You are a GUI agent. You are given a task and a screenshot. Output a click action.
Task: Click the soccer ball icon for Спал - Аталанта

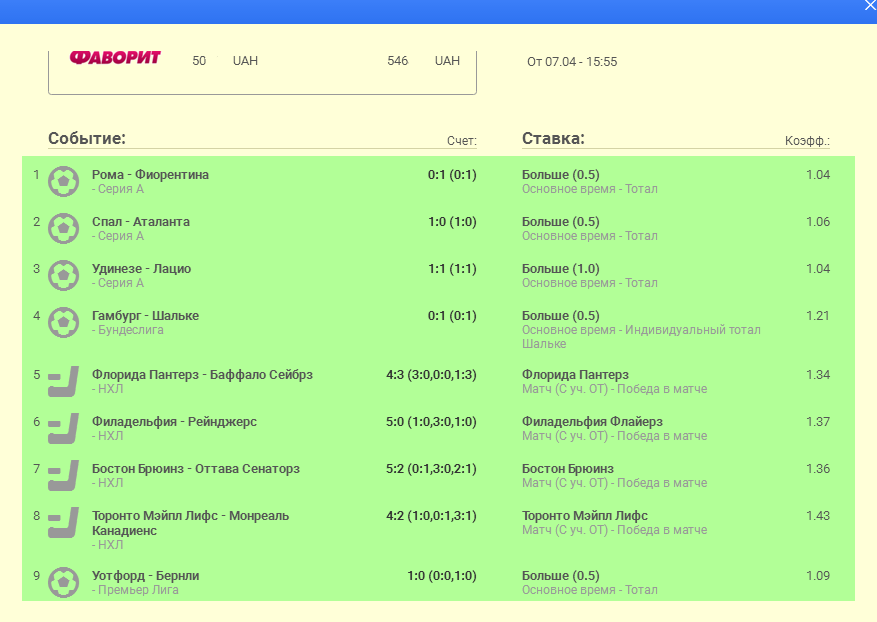coord(64,228)
